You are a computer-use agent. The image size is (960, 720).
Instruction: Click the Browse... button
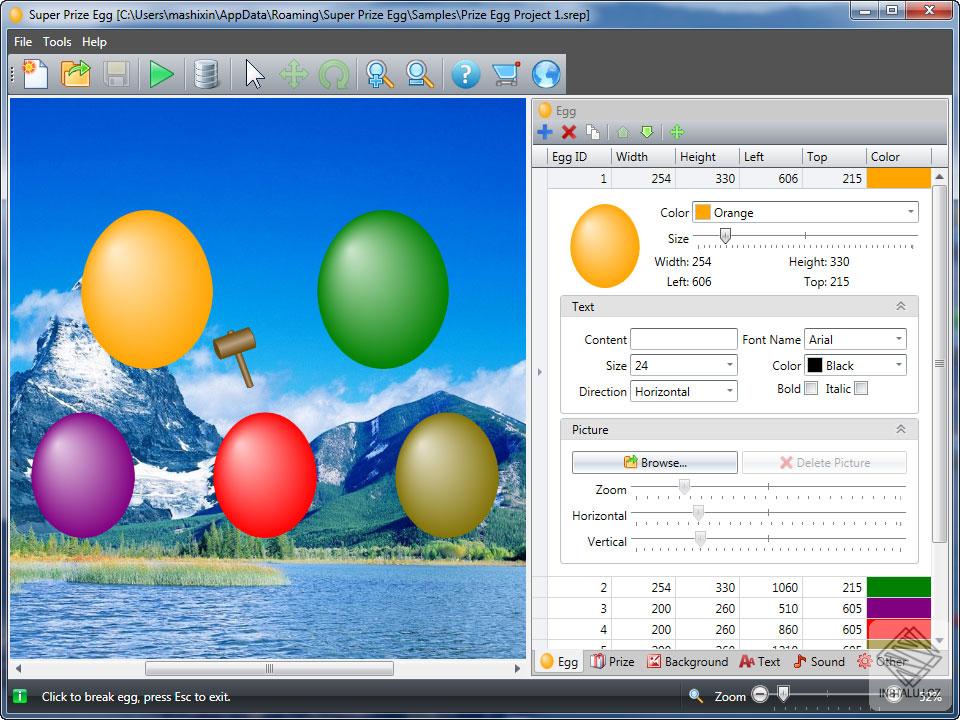[655, 463]
